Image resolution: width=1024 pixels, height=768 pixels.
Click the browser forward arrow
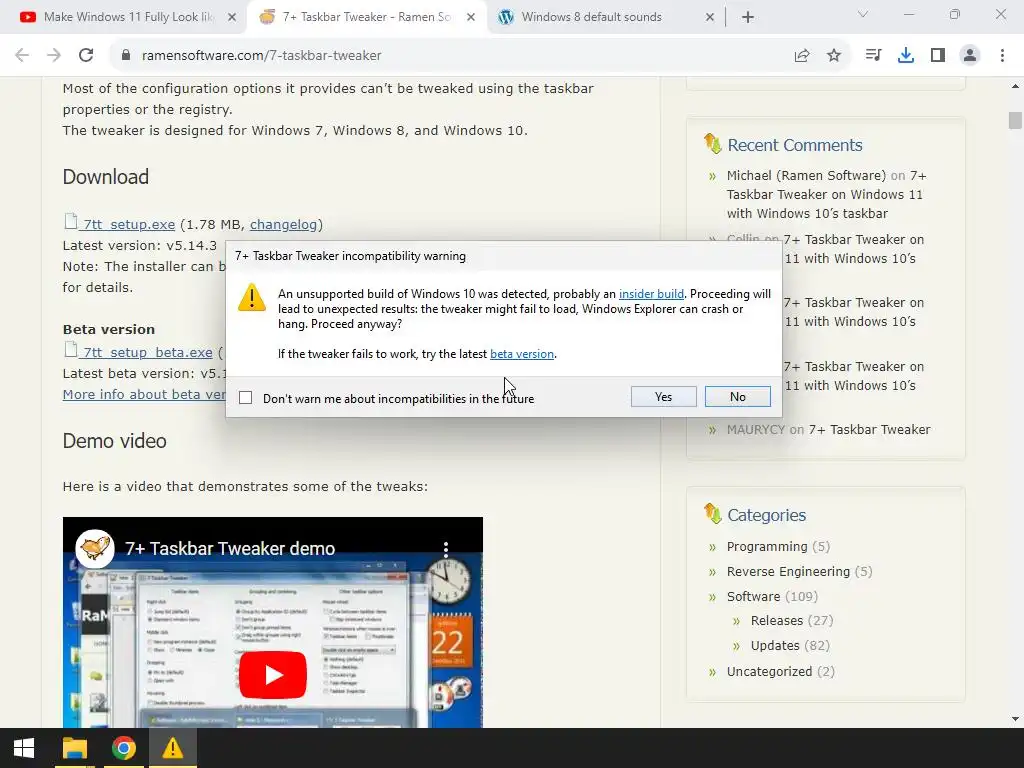54,56
